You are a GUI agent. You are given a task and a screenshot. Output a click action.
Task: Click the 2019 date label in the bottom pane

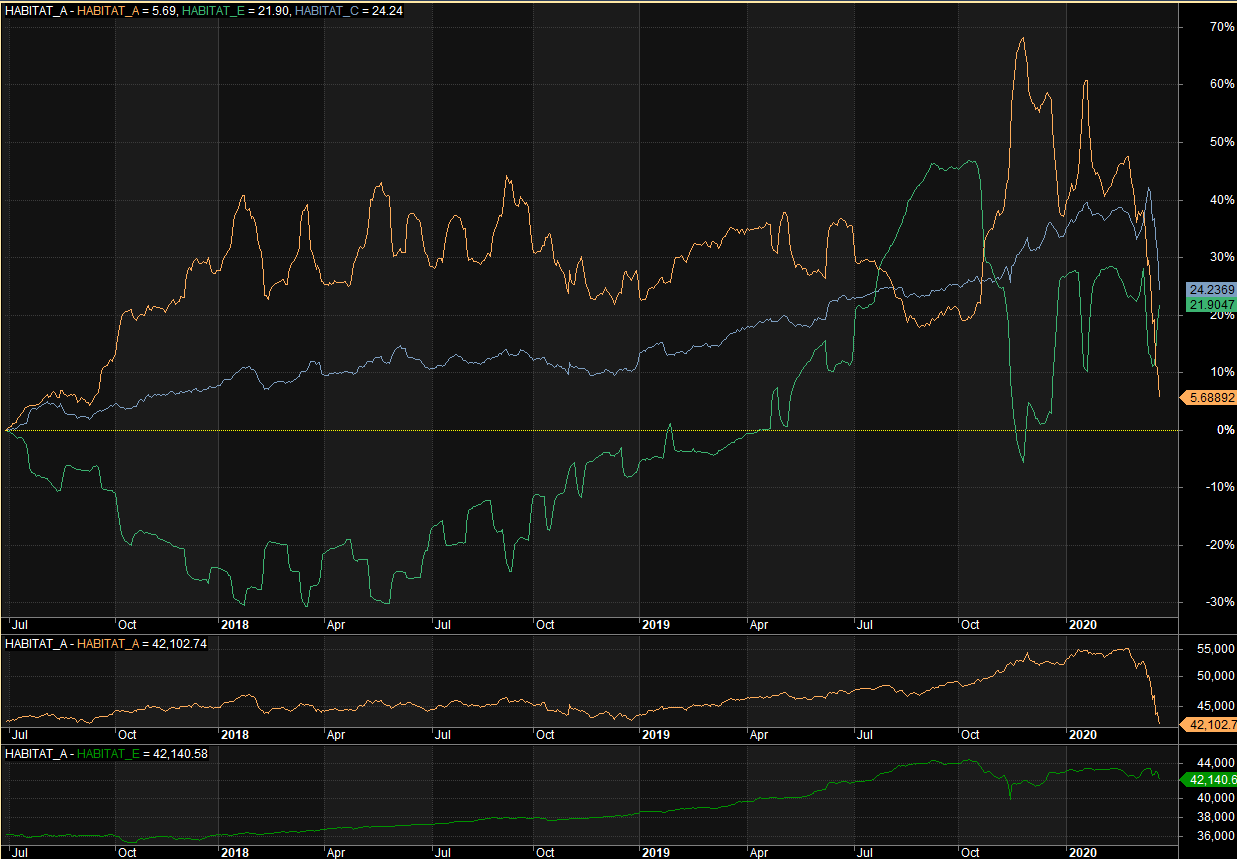(655, 852)
